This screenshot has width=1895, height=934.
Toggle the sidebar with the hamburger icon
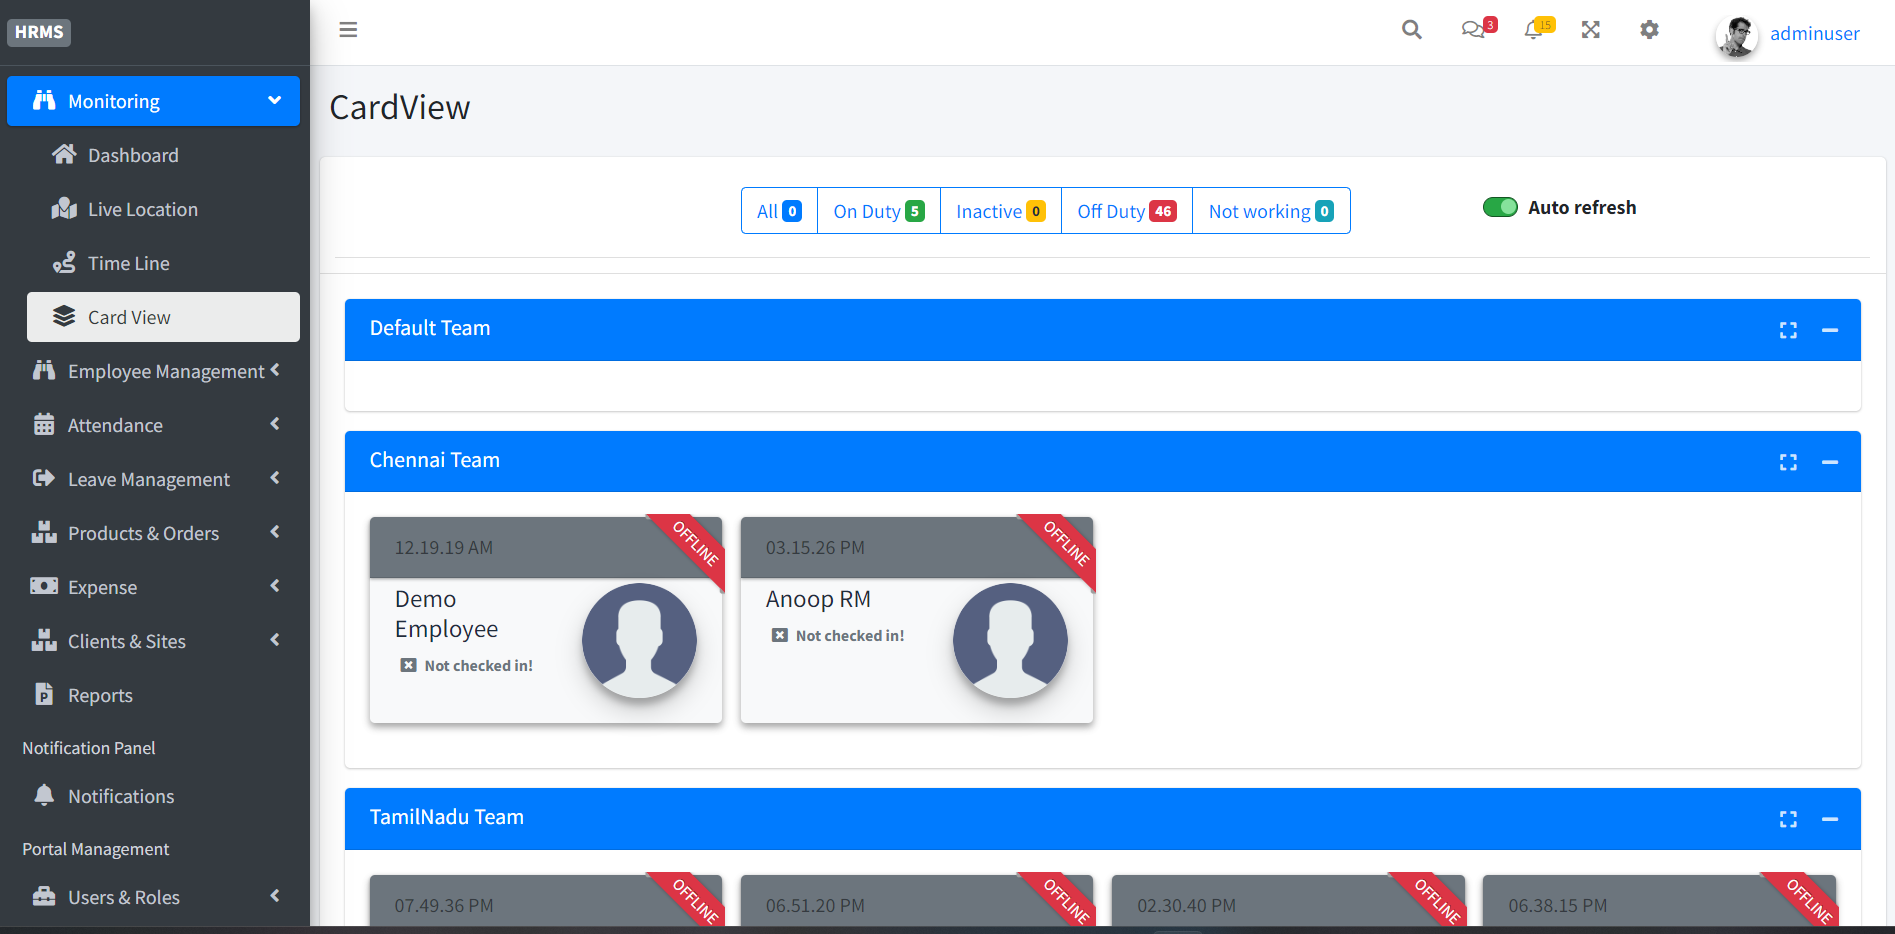click(348, 30)
